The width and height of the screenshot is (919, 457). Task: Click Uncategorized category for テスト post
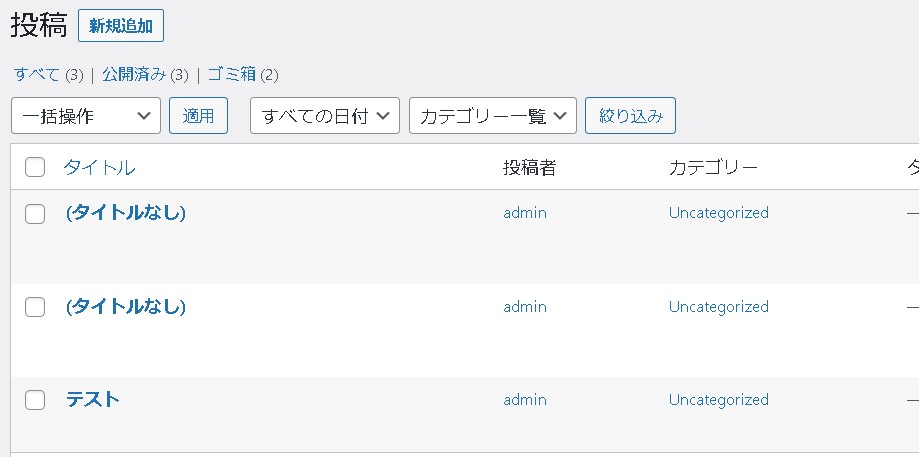pos(718,400)
